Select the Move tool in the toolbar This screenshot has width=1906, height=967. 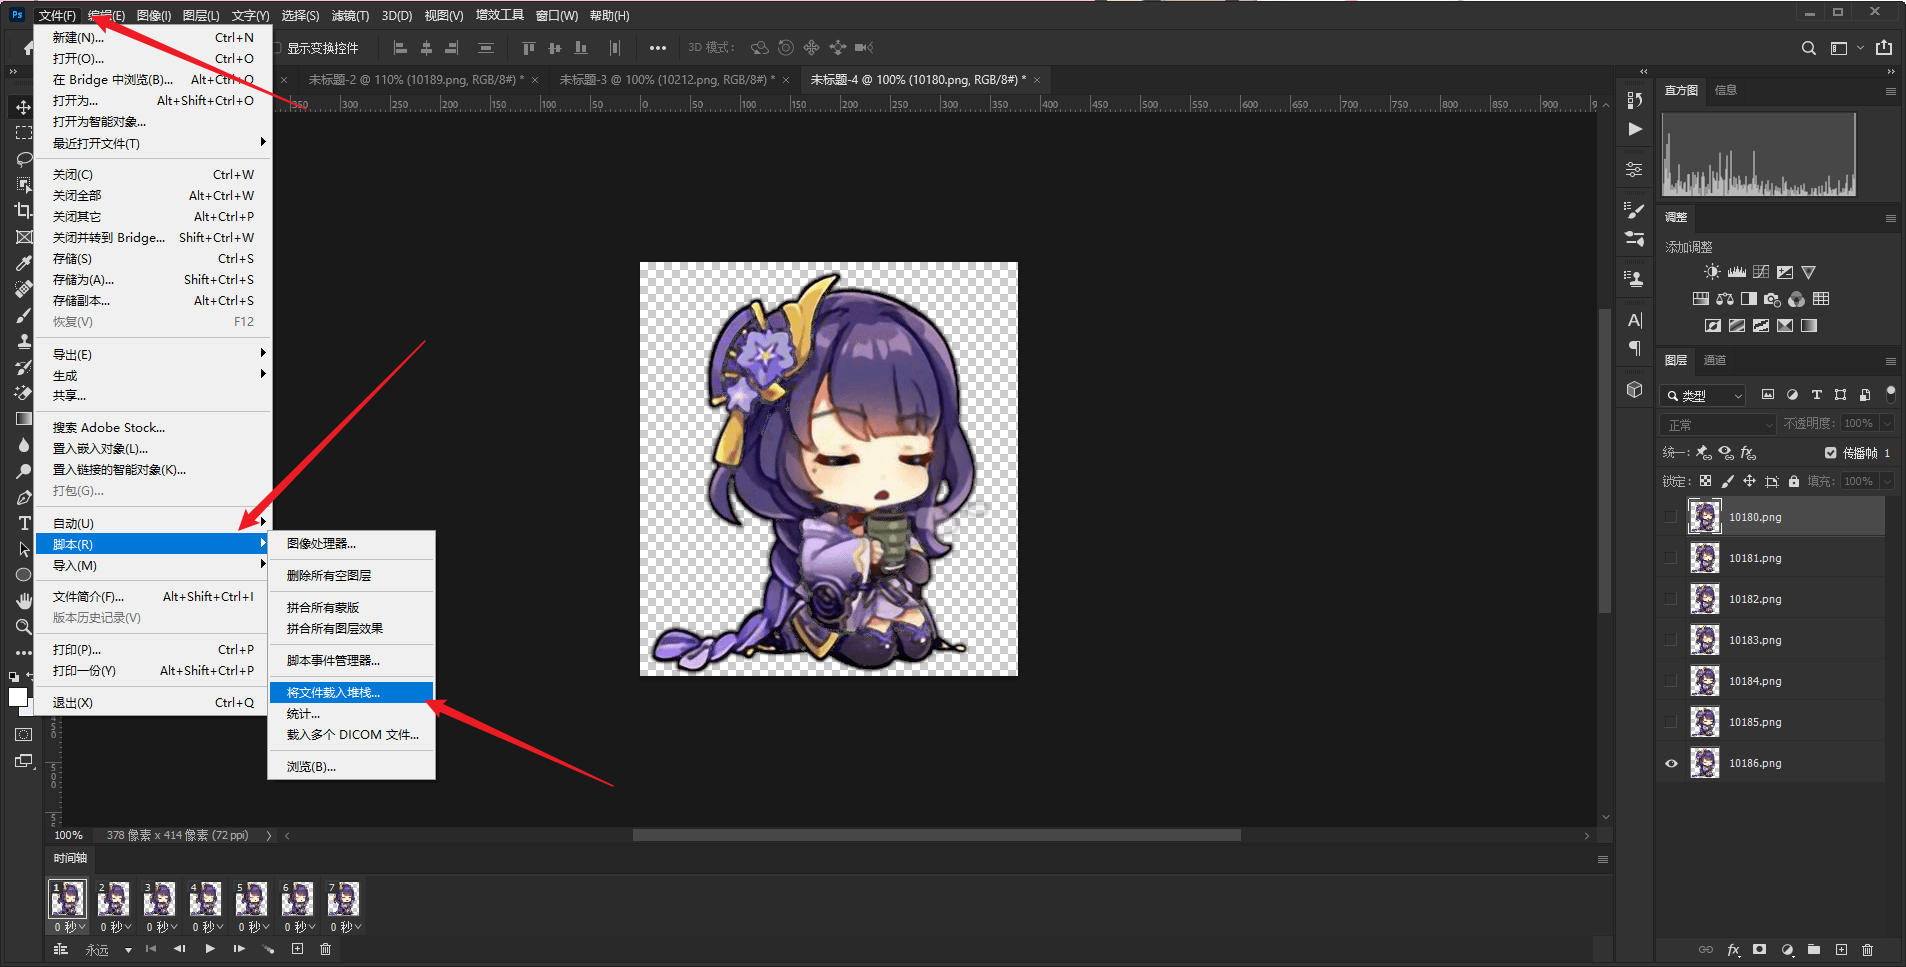coord(23,107)
